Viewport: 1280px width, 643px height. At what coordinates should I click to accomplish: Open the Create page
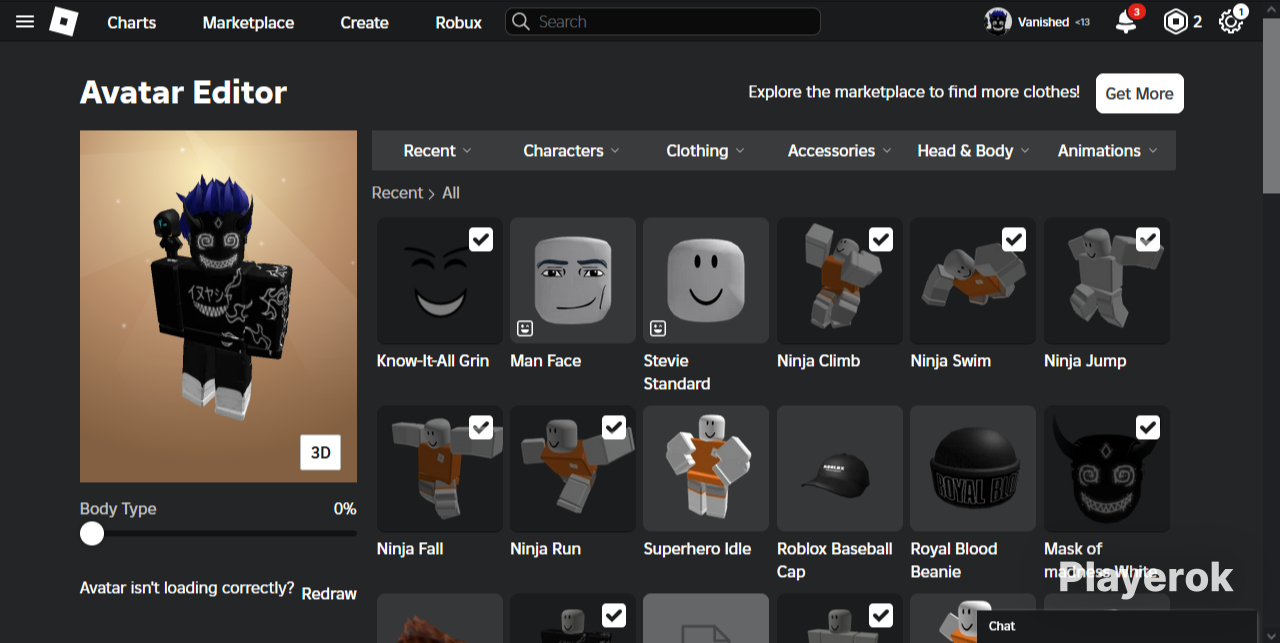(x=364, y=22)
